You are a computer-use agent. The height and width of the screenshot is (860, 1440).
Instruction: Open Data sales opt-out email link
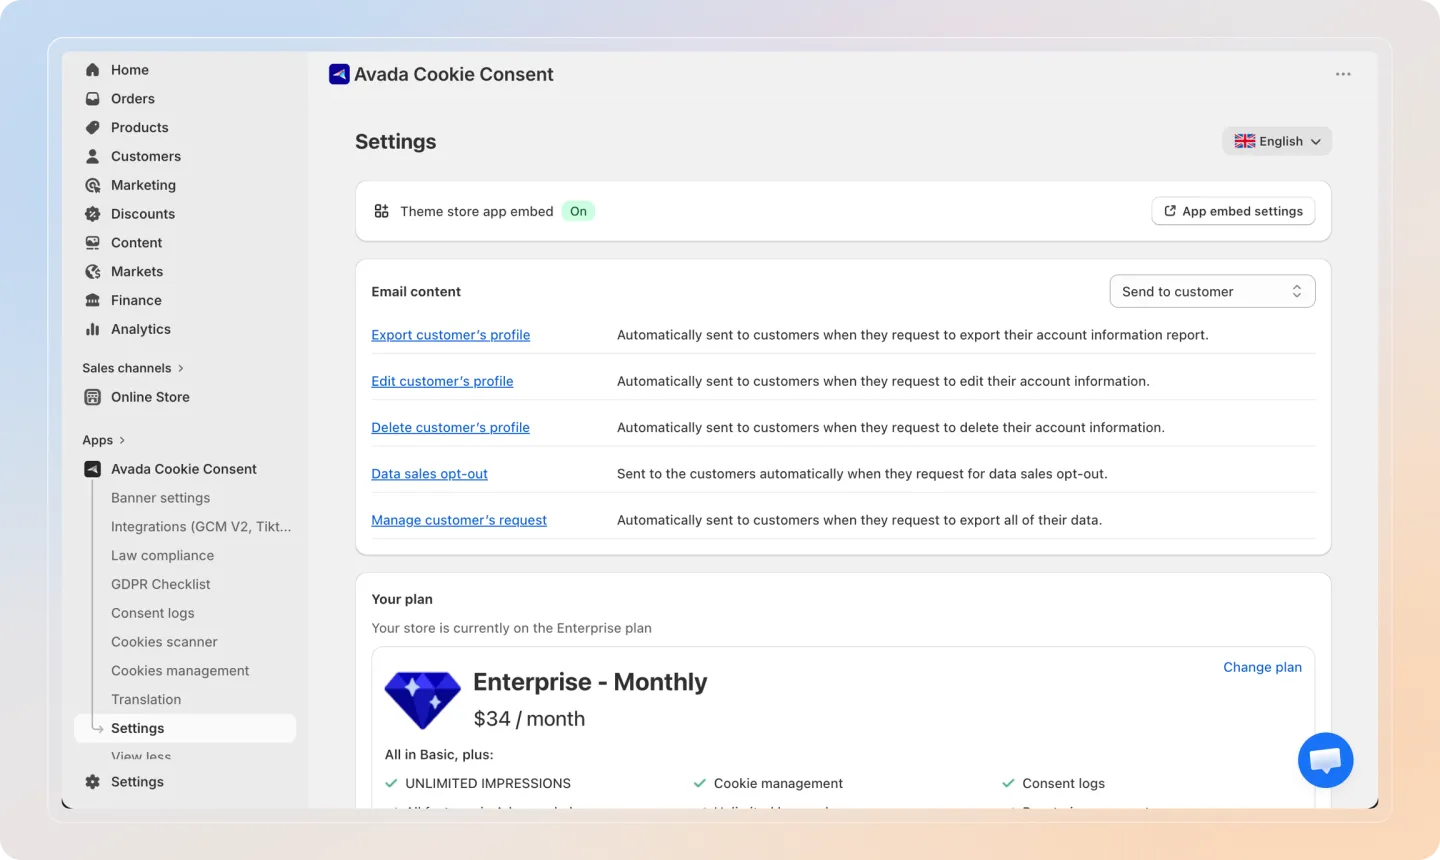click(x=429, y=474)
